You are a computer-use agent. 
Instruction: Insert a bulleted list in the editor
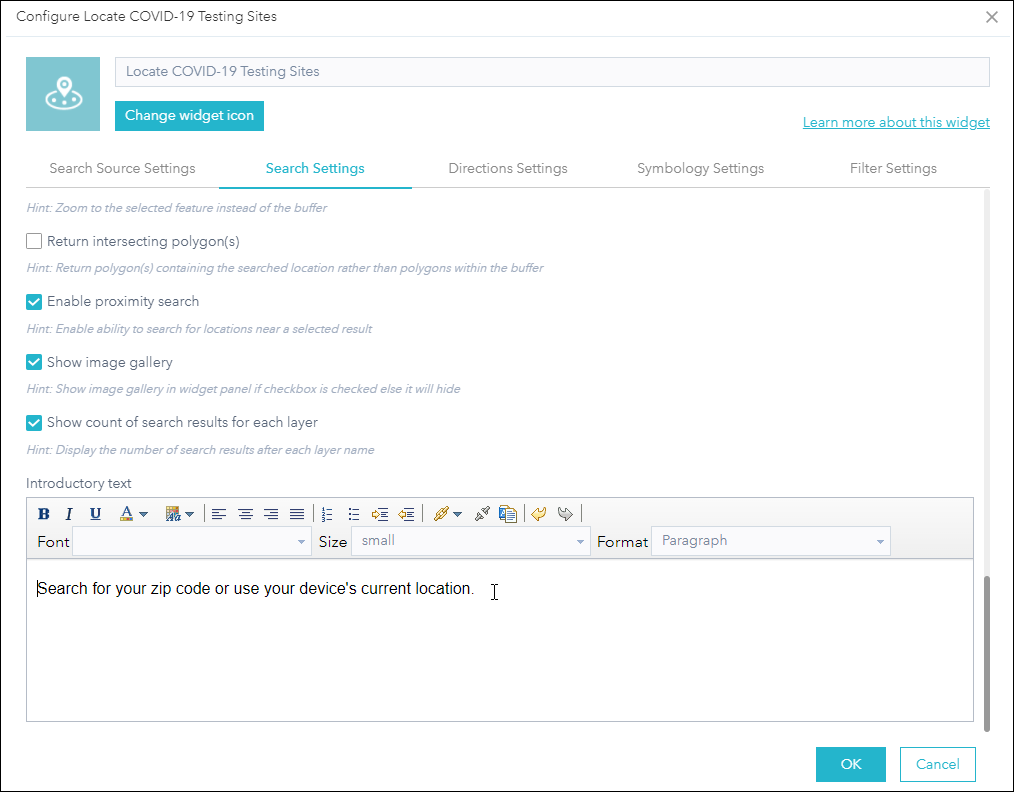(354, 513)
